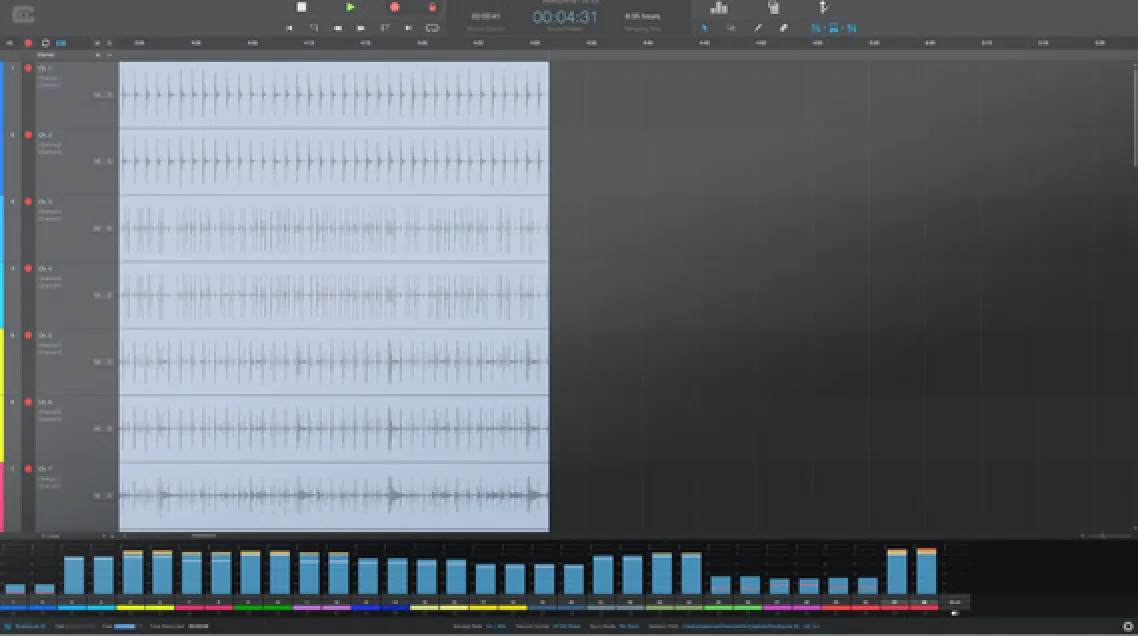The width and height of the screenshot is (1138, 636).
Task: Toggle the loop button in the transport
Action: [432, 28]
